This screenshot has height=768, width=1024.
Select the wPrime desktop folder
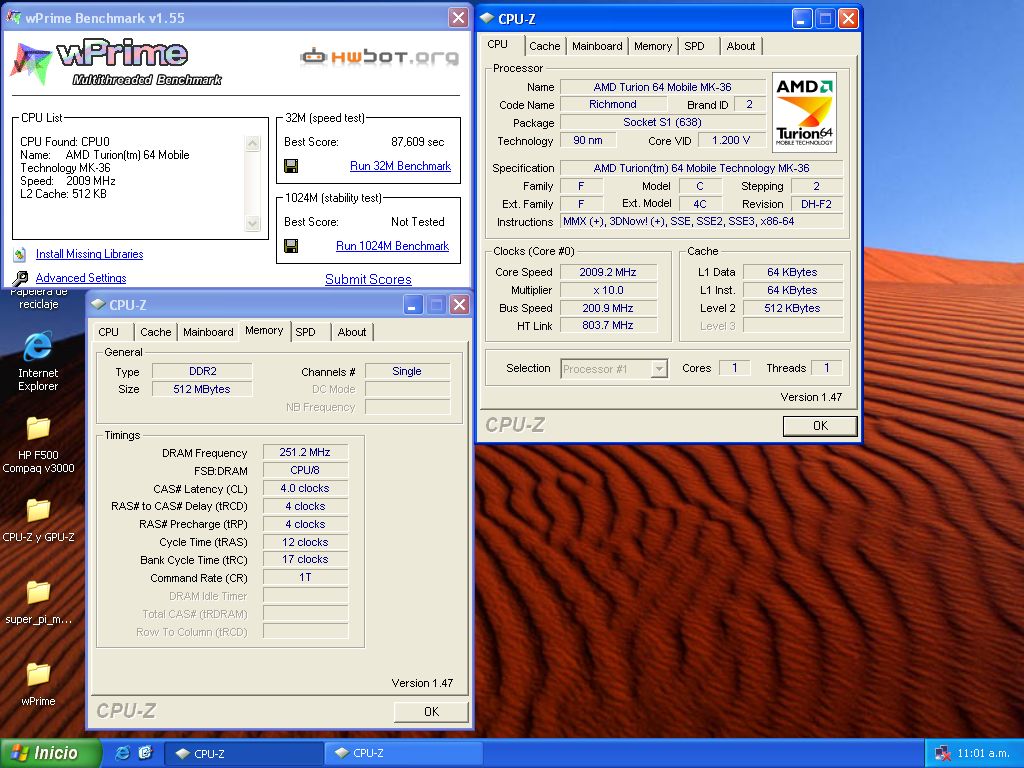[38, 675]
